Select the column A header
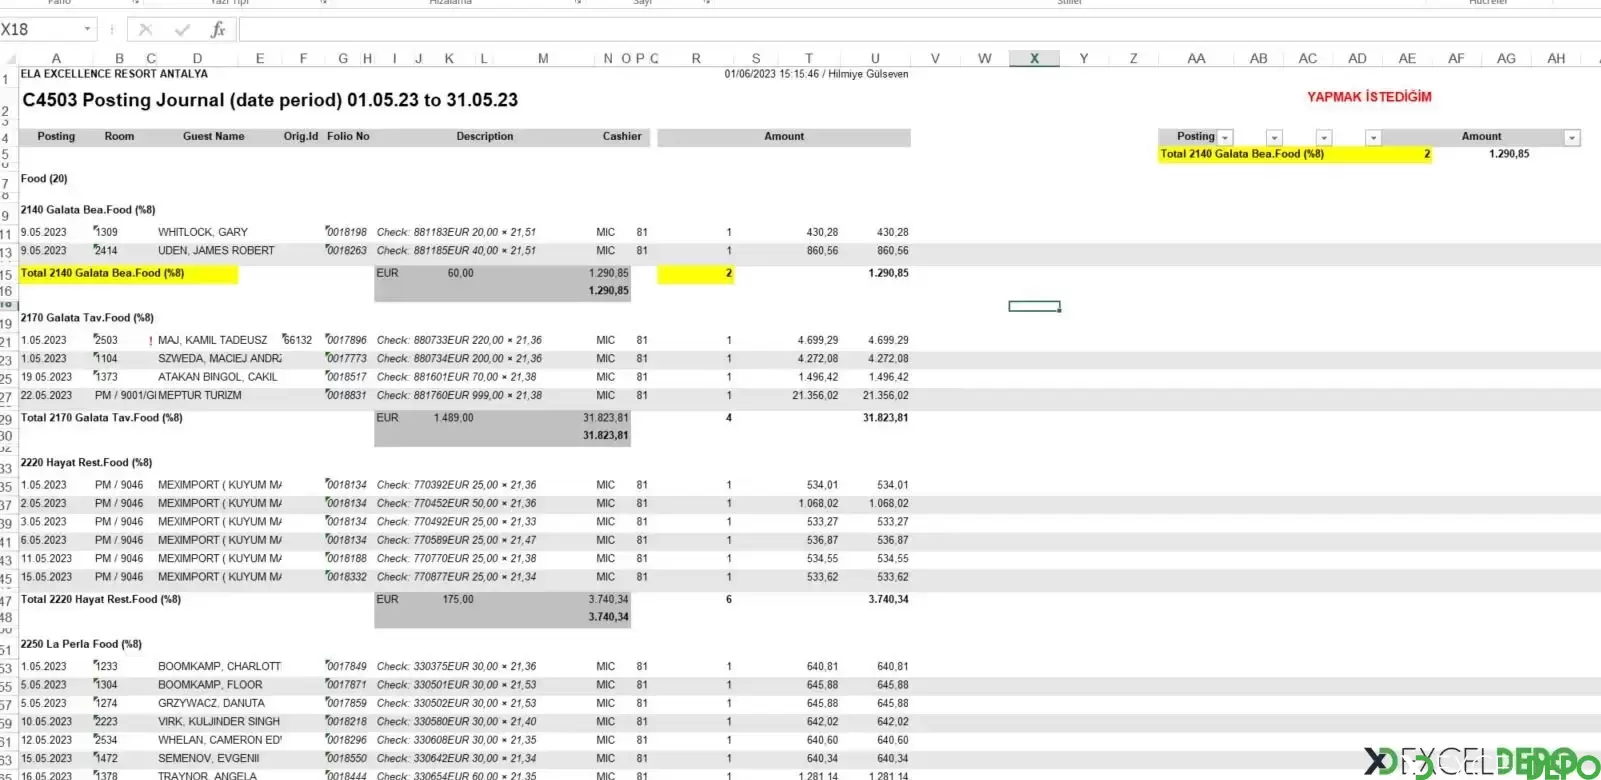Viewport: 1601px width, 780px height. coord(56,59)
